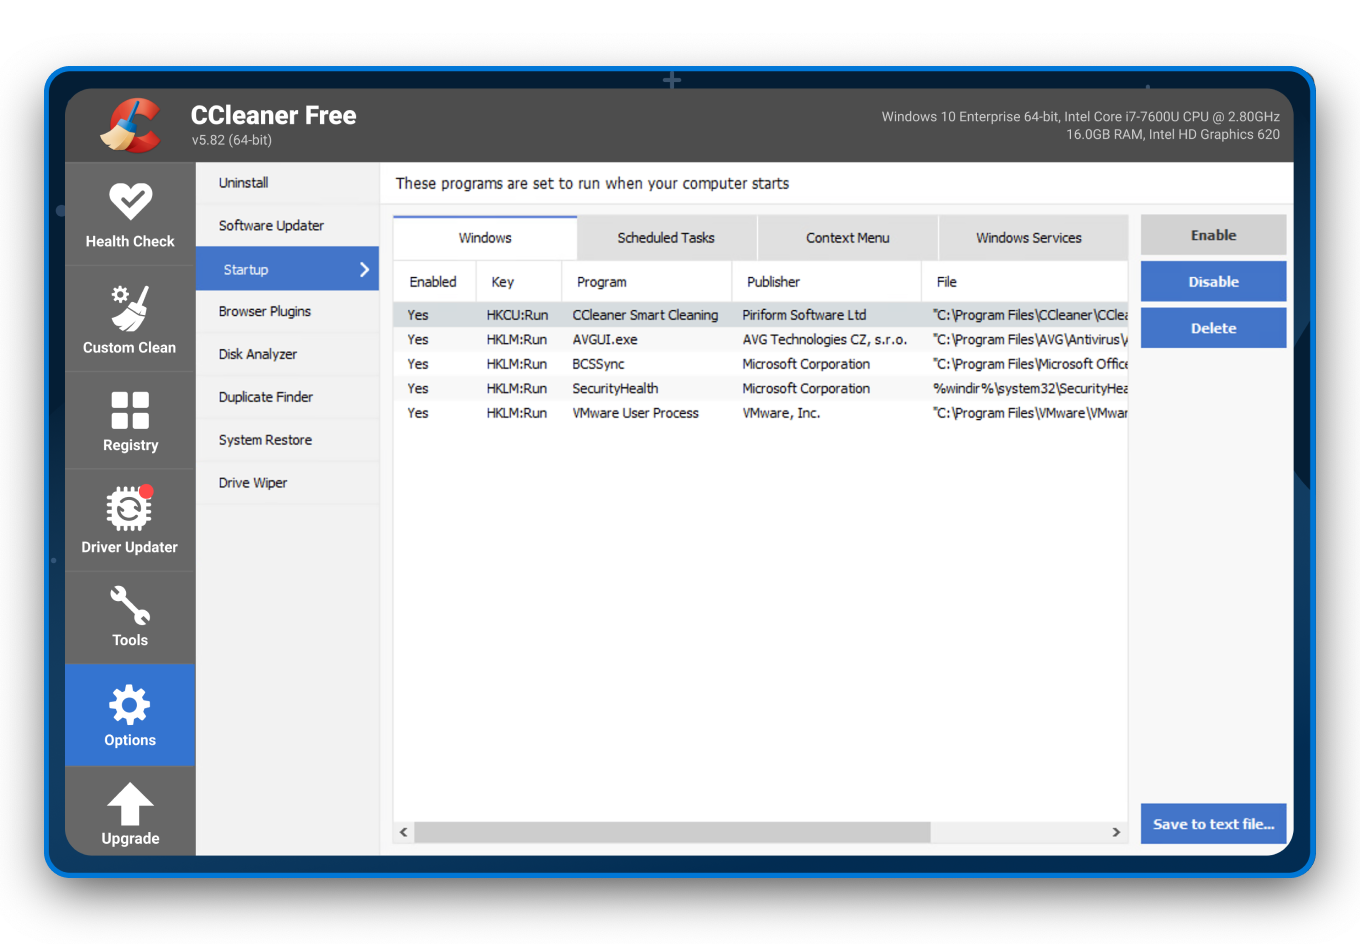
Task: Click the horizontal scrollbar right arrow
Action: point(1117,831)
